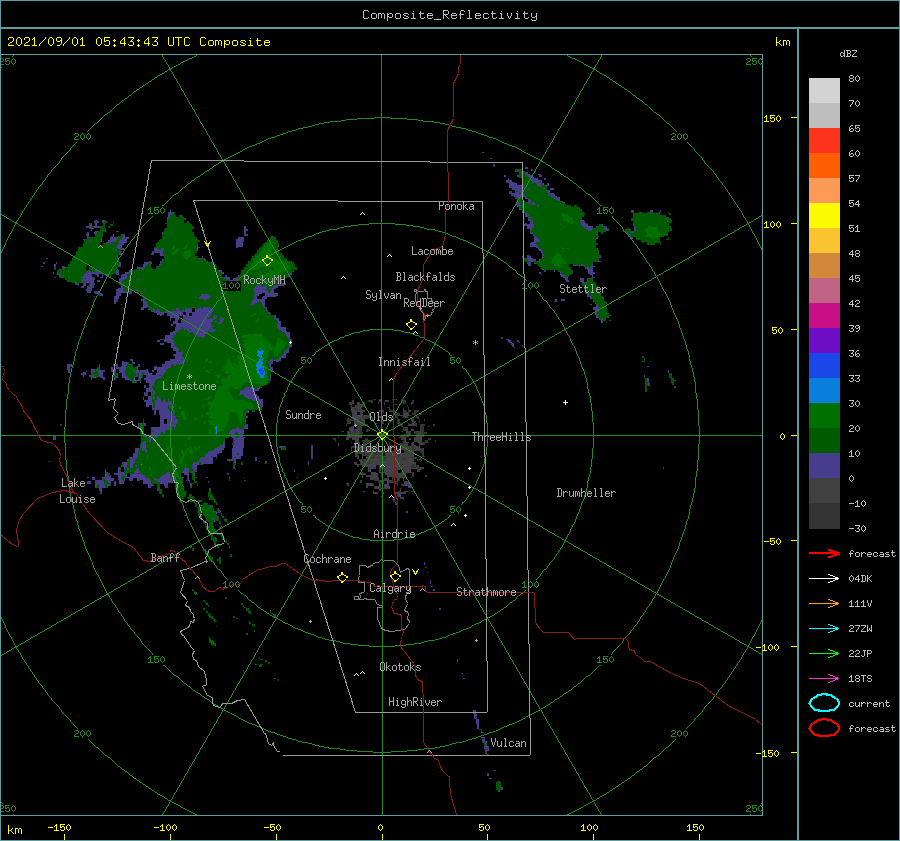This screenshot has width=900, height=841.
Task: Click the red forecast ellipse icon
Action: click(x=824, y=728)
